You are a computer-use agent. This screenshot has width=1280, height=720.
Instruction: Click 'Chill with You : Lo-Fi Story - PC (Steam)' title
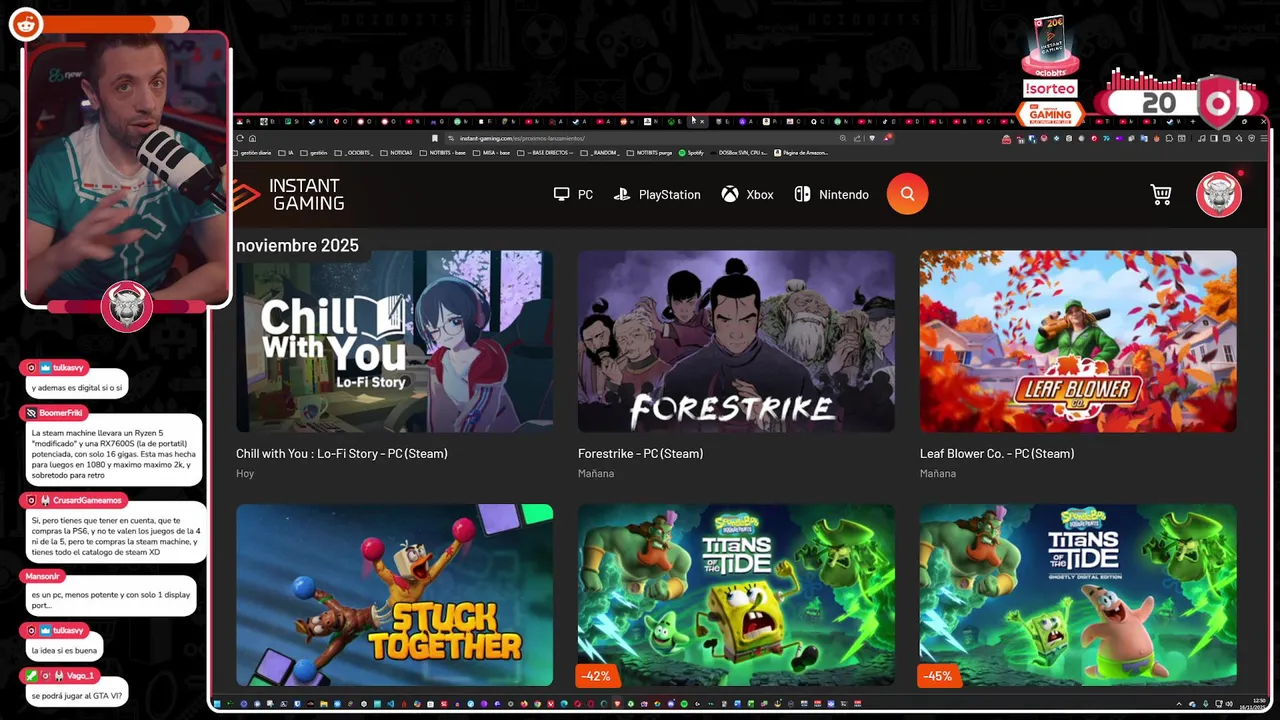(342, 453)
